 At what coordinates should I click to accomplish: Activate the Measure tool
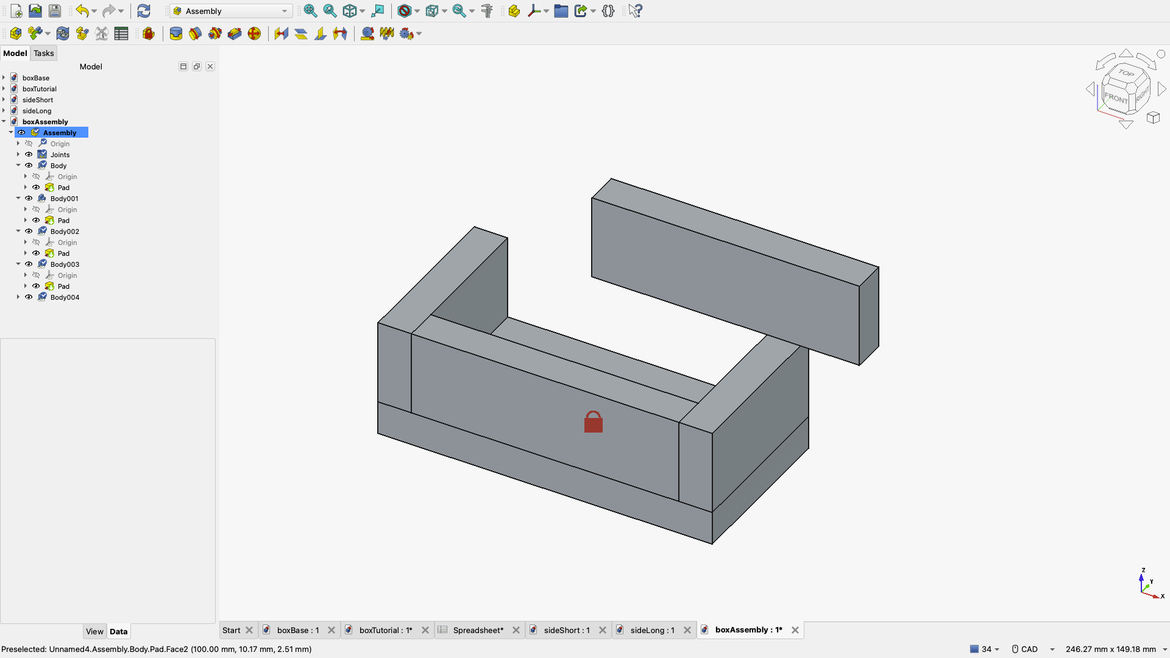[486, 11]
